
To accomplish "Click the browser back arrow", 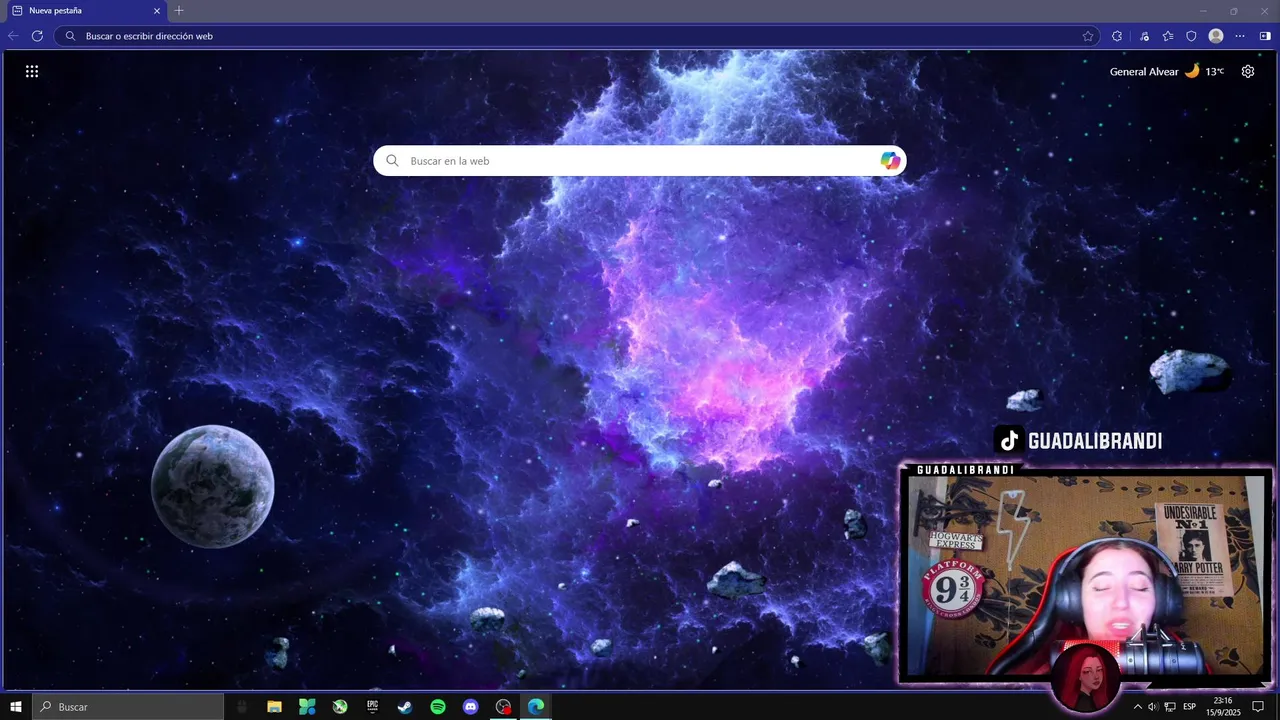I will tap(13, 36).
